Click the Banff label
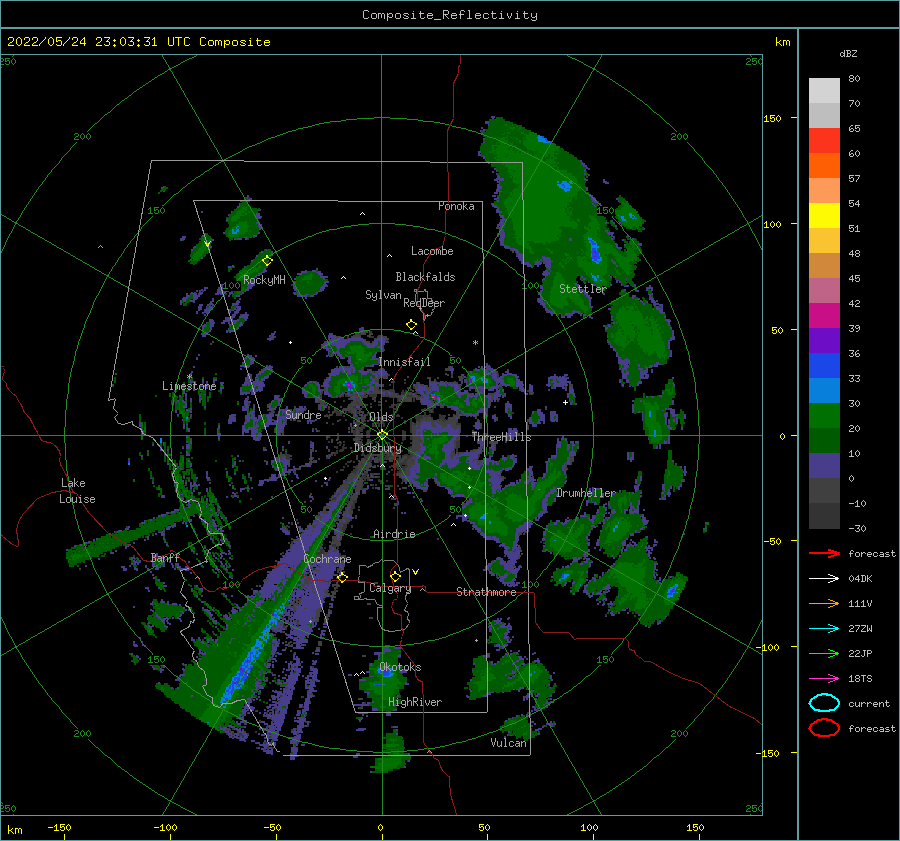The width and height of the screenshot is (900, 841). pyautogui.click(x=165, y=558)
